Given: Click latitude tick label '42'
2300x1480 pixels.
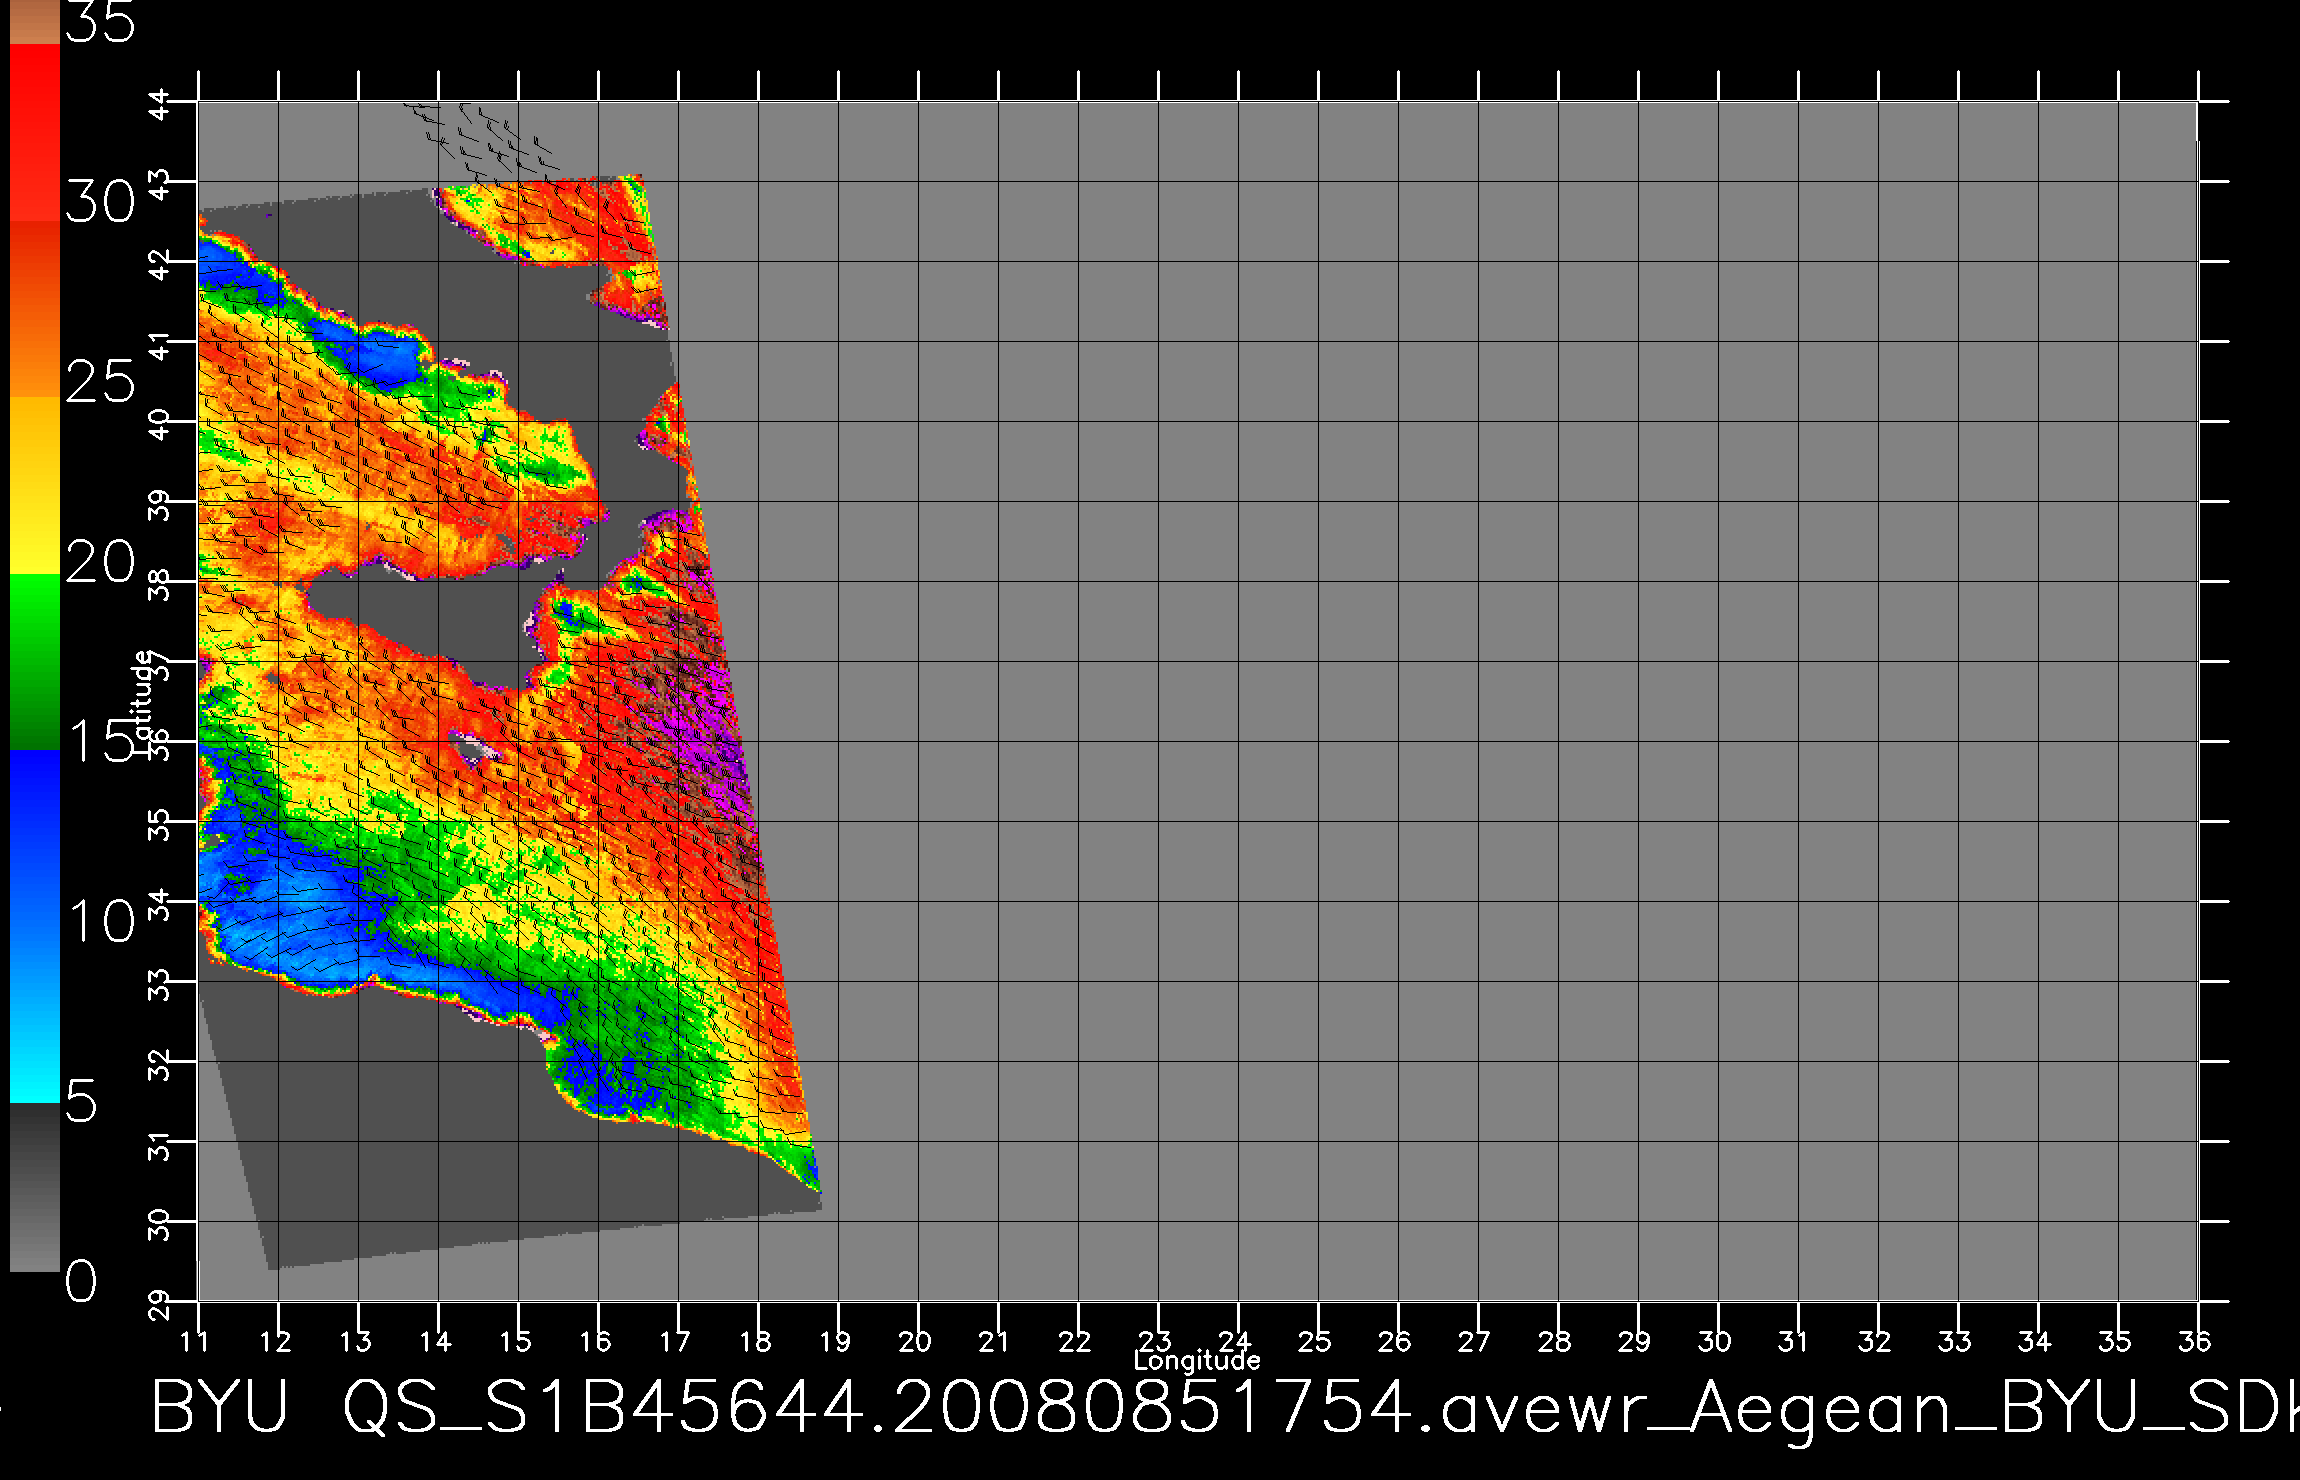Looking at the screenshot, I should pyautogui.click(x=160, y=263).
